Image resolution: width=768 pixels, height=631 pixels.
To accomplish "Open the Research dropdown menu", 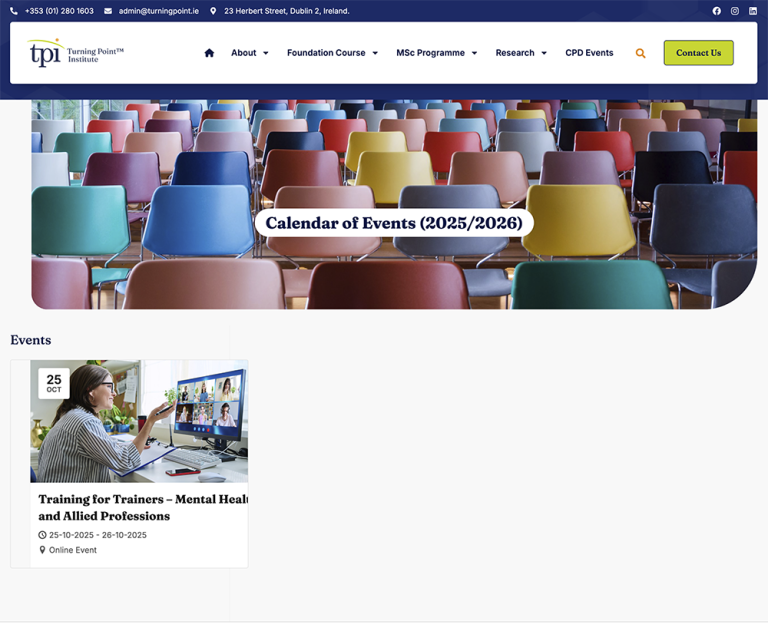I will coord(521,53).
